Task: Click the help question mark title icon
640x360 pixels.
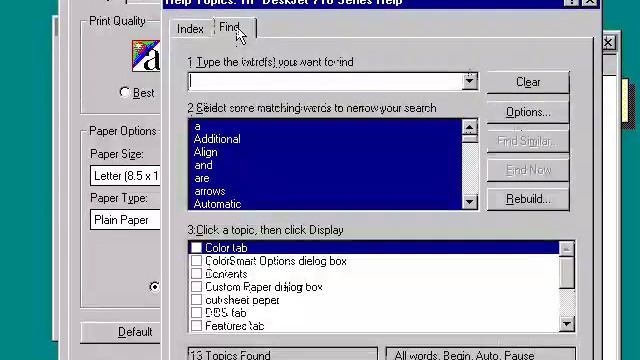Action: (571, 2)
